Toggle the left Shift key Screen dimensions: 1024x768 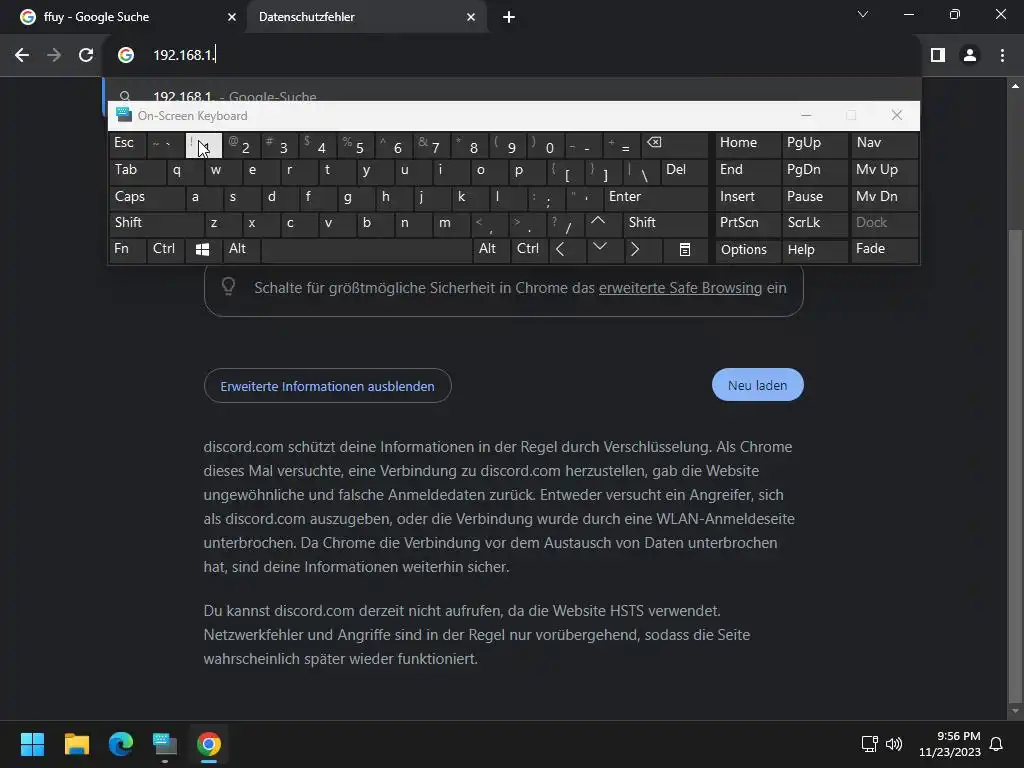point(156,223)
